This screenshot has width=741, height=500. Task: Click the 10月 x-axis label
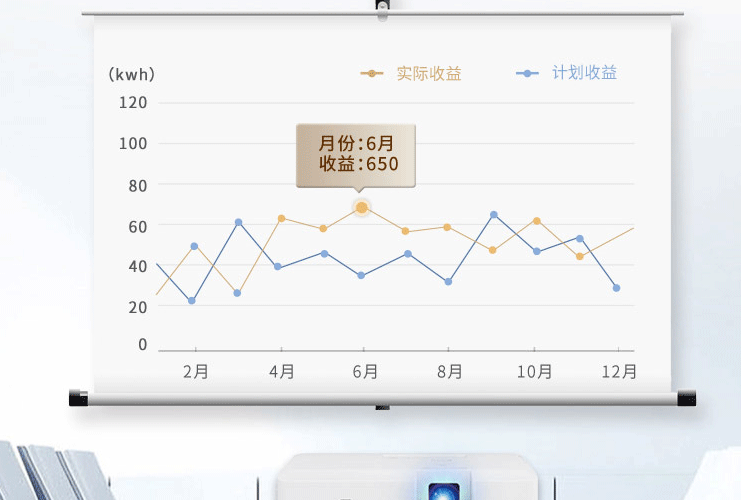[x=534, y=372]
